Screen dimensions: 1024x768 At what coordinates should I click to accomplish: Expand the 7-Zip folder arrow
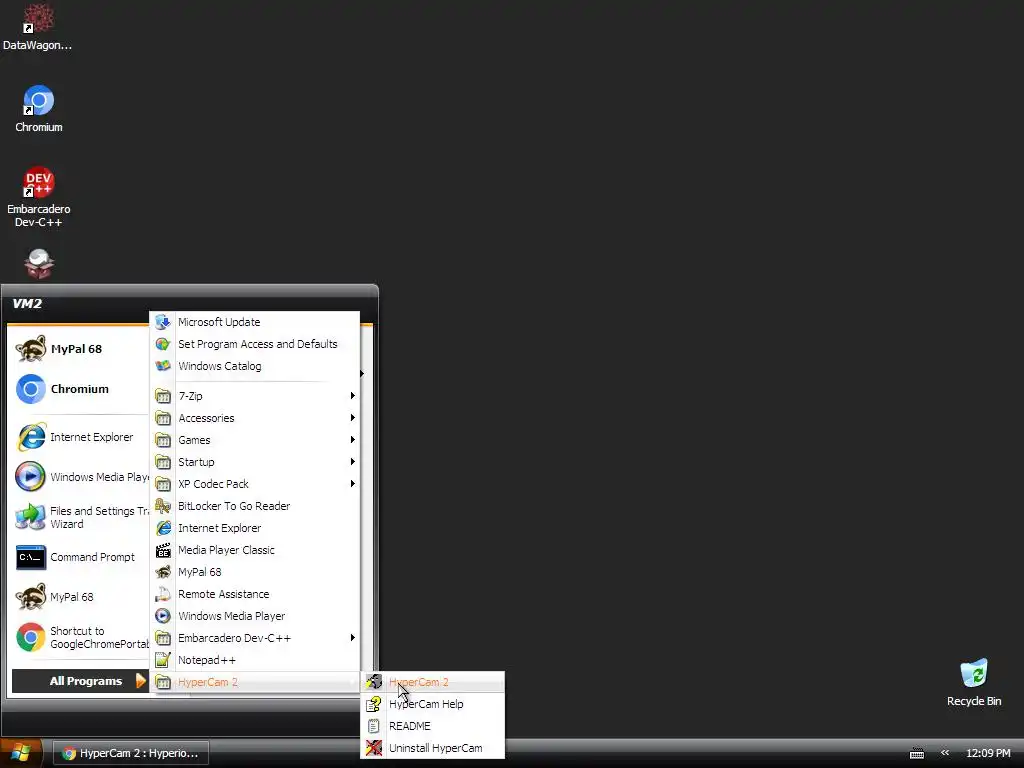[353, 396]
